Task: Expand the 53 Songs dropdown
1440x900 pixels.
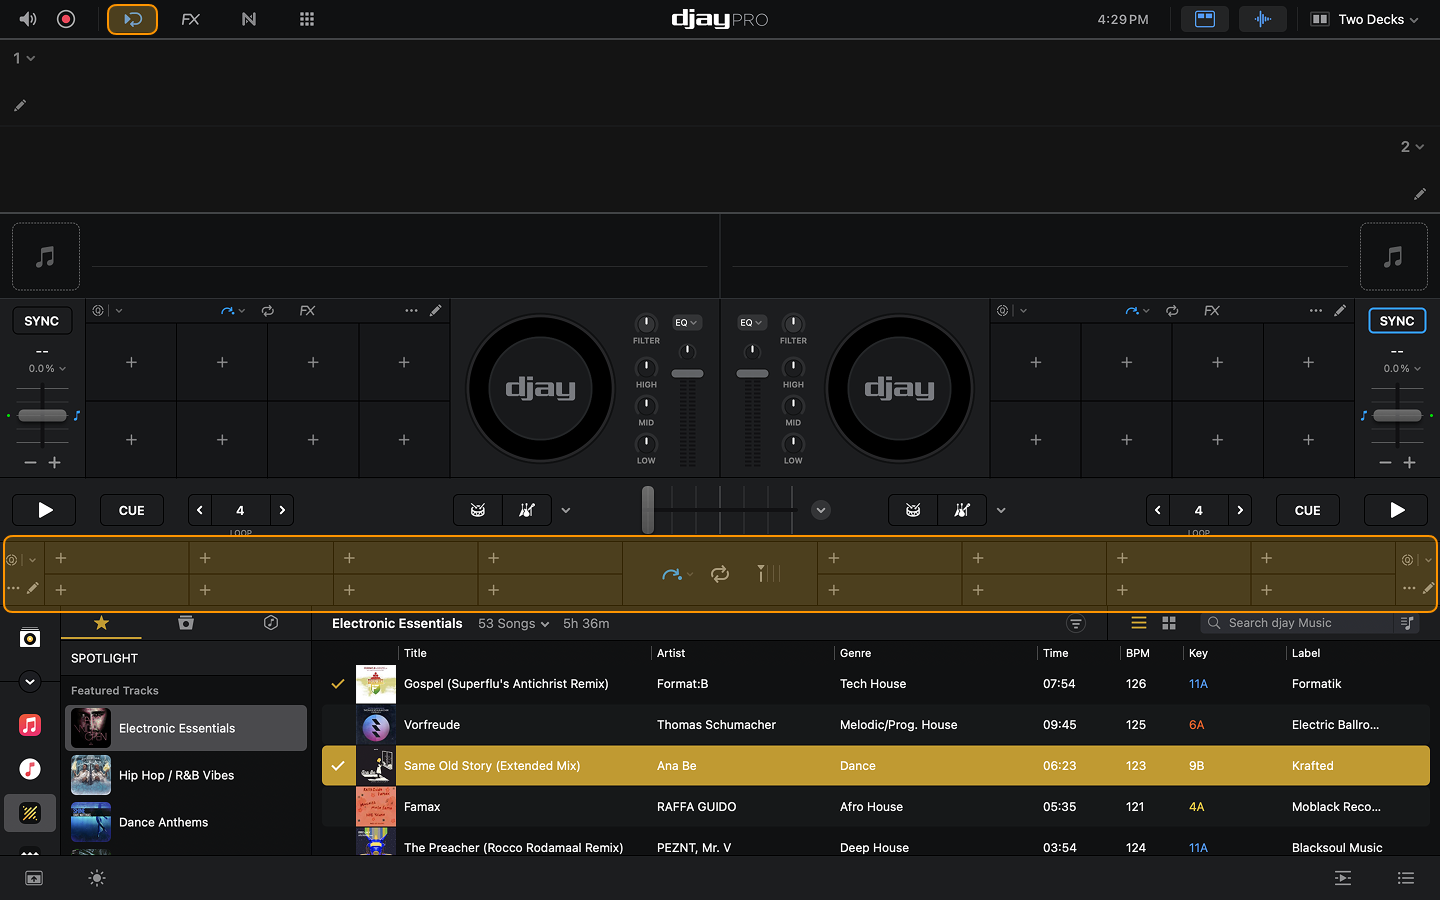Action: click(x=514, y=623)
